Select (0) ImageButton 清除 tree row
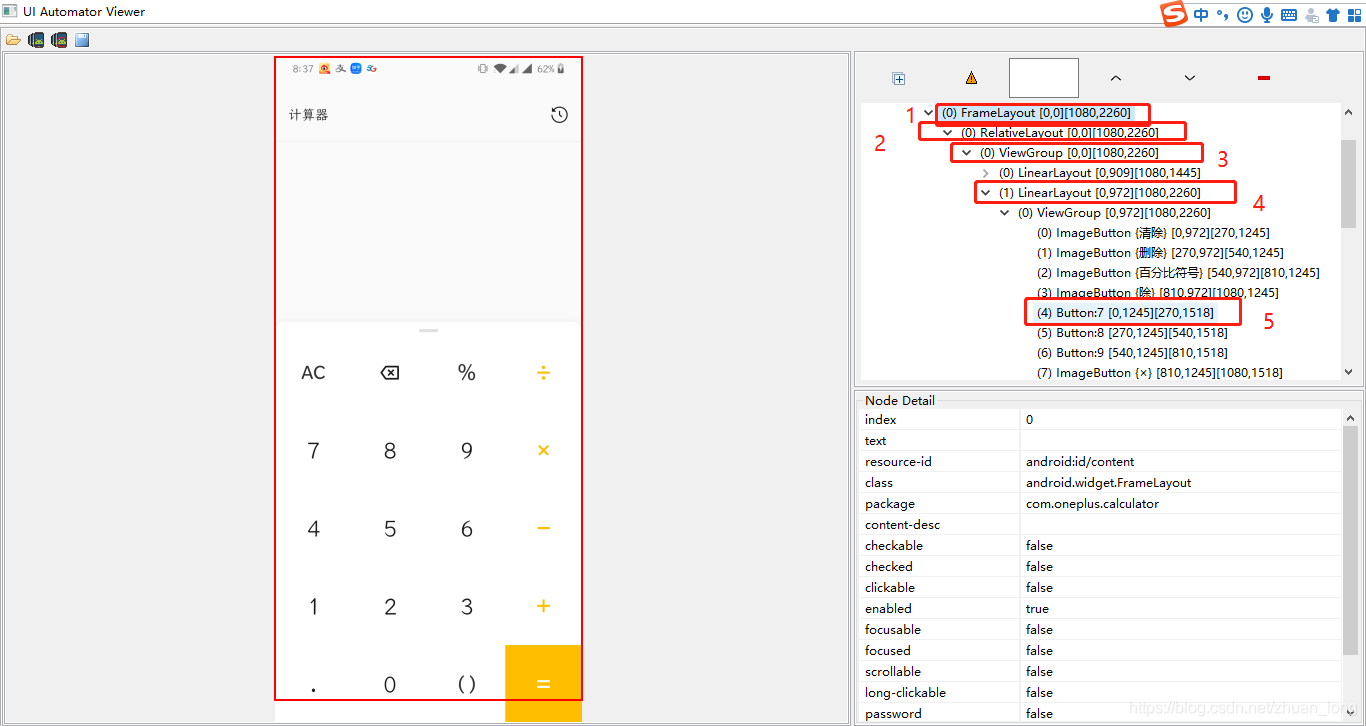 coord(1153,233)
